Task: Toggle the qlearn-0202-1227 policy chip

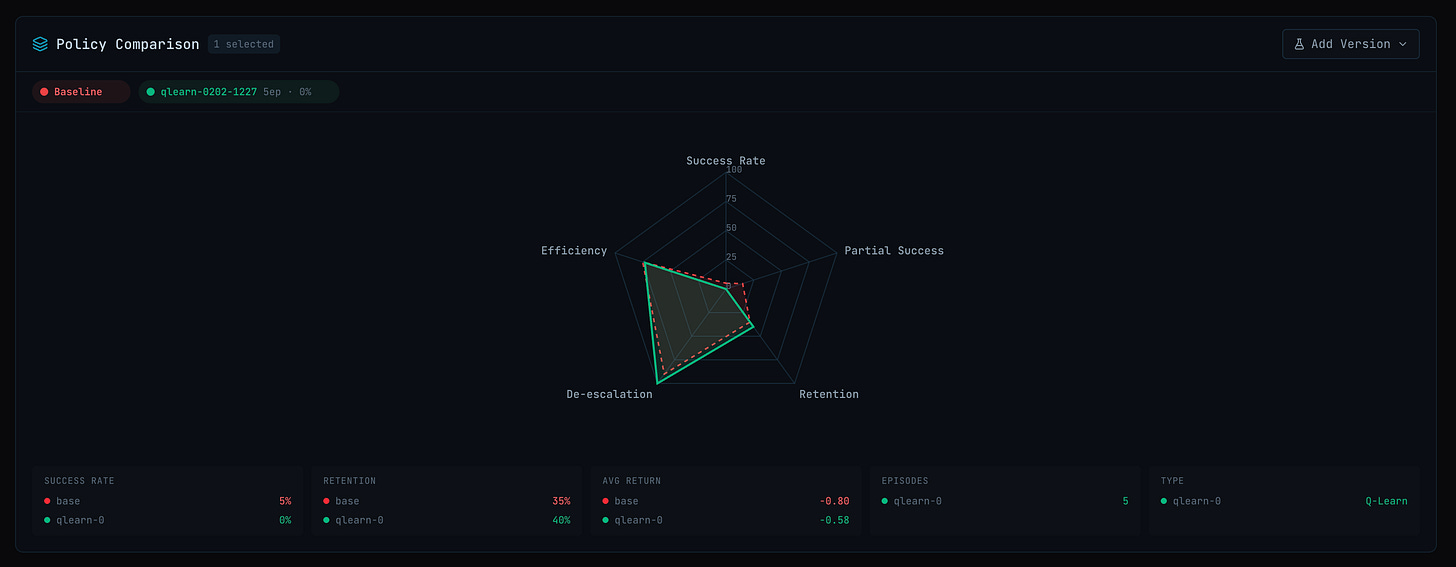Action: 239,92
